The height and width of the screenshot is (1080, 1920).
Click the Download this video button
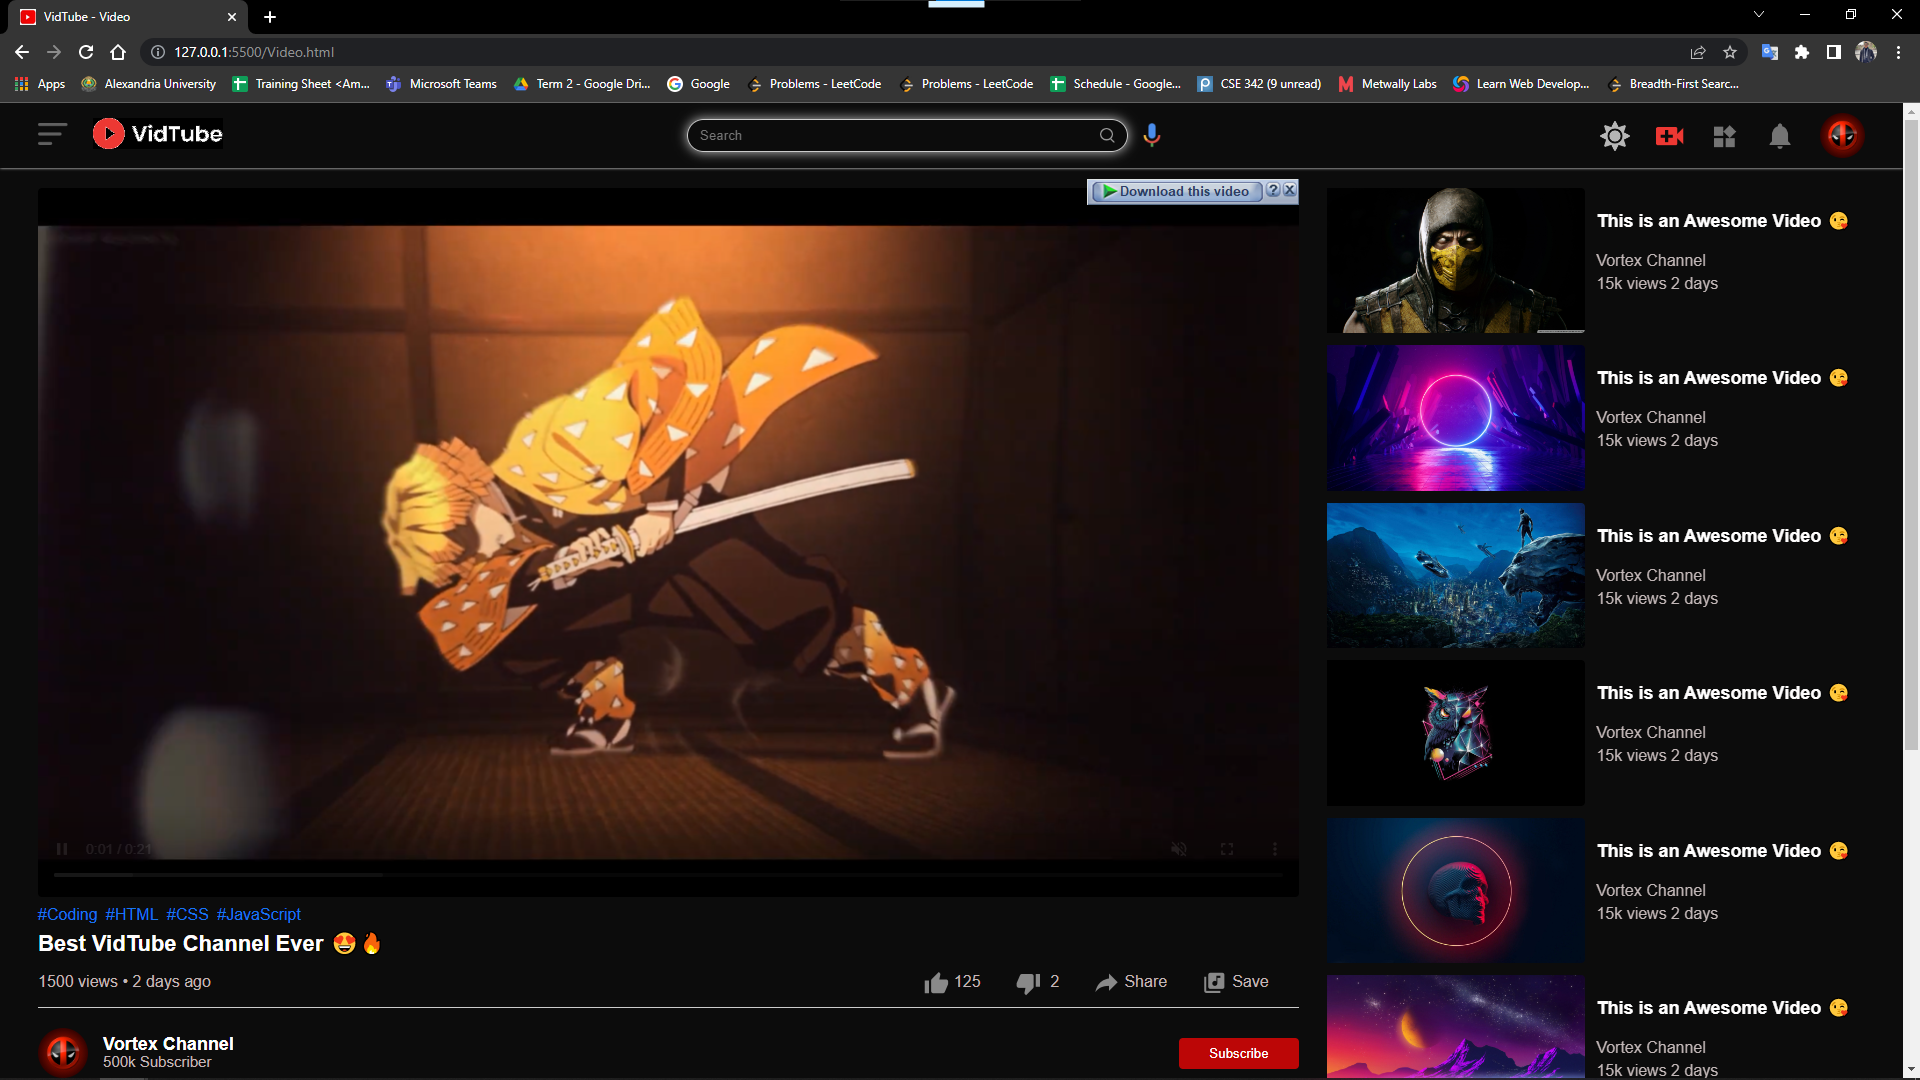click(x=1176, y=191)
